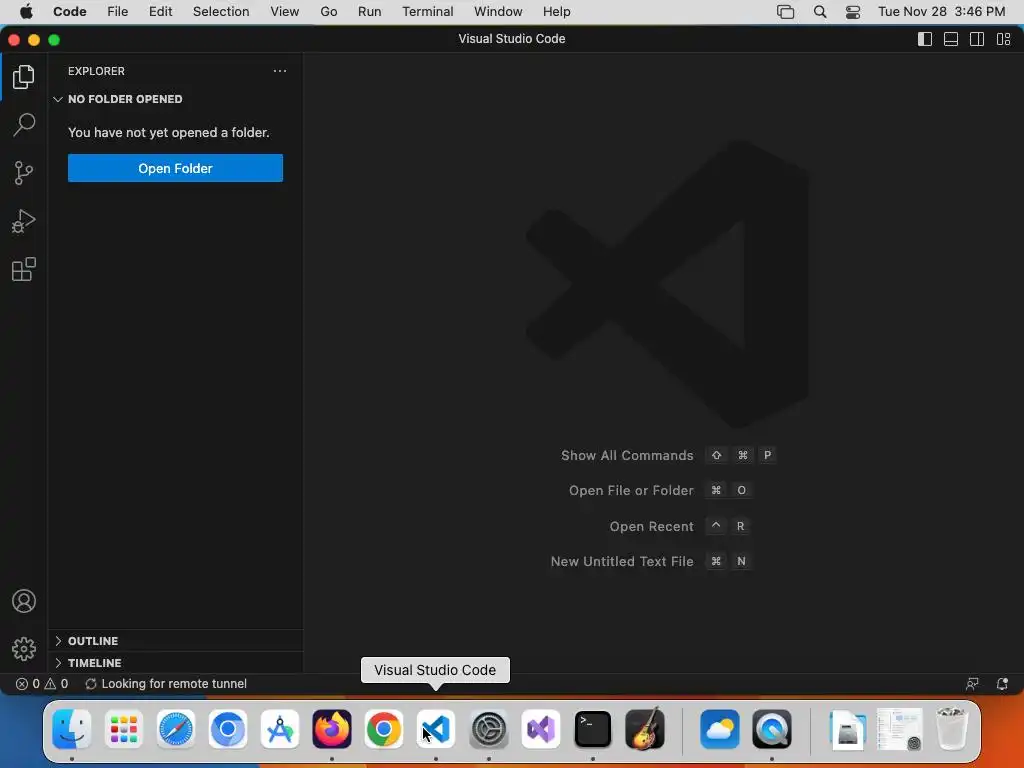
Task: Open the Apple menu
Action: tap(26, 12)
